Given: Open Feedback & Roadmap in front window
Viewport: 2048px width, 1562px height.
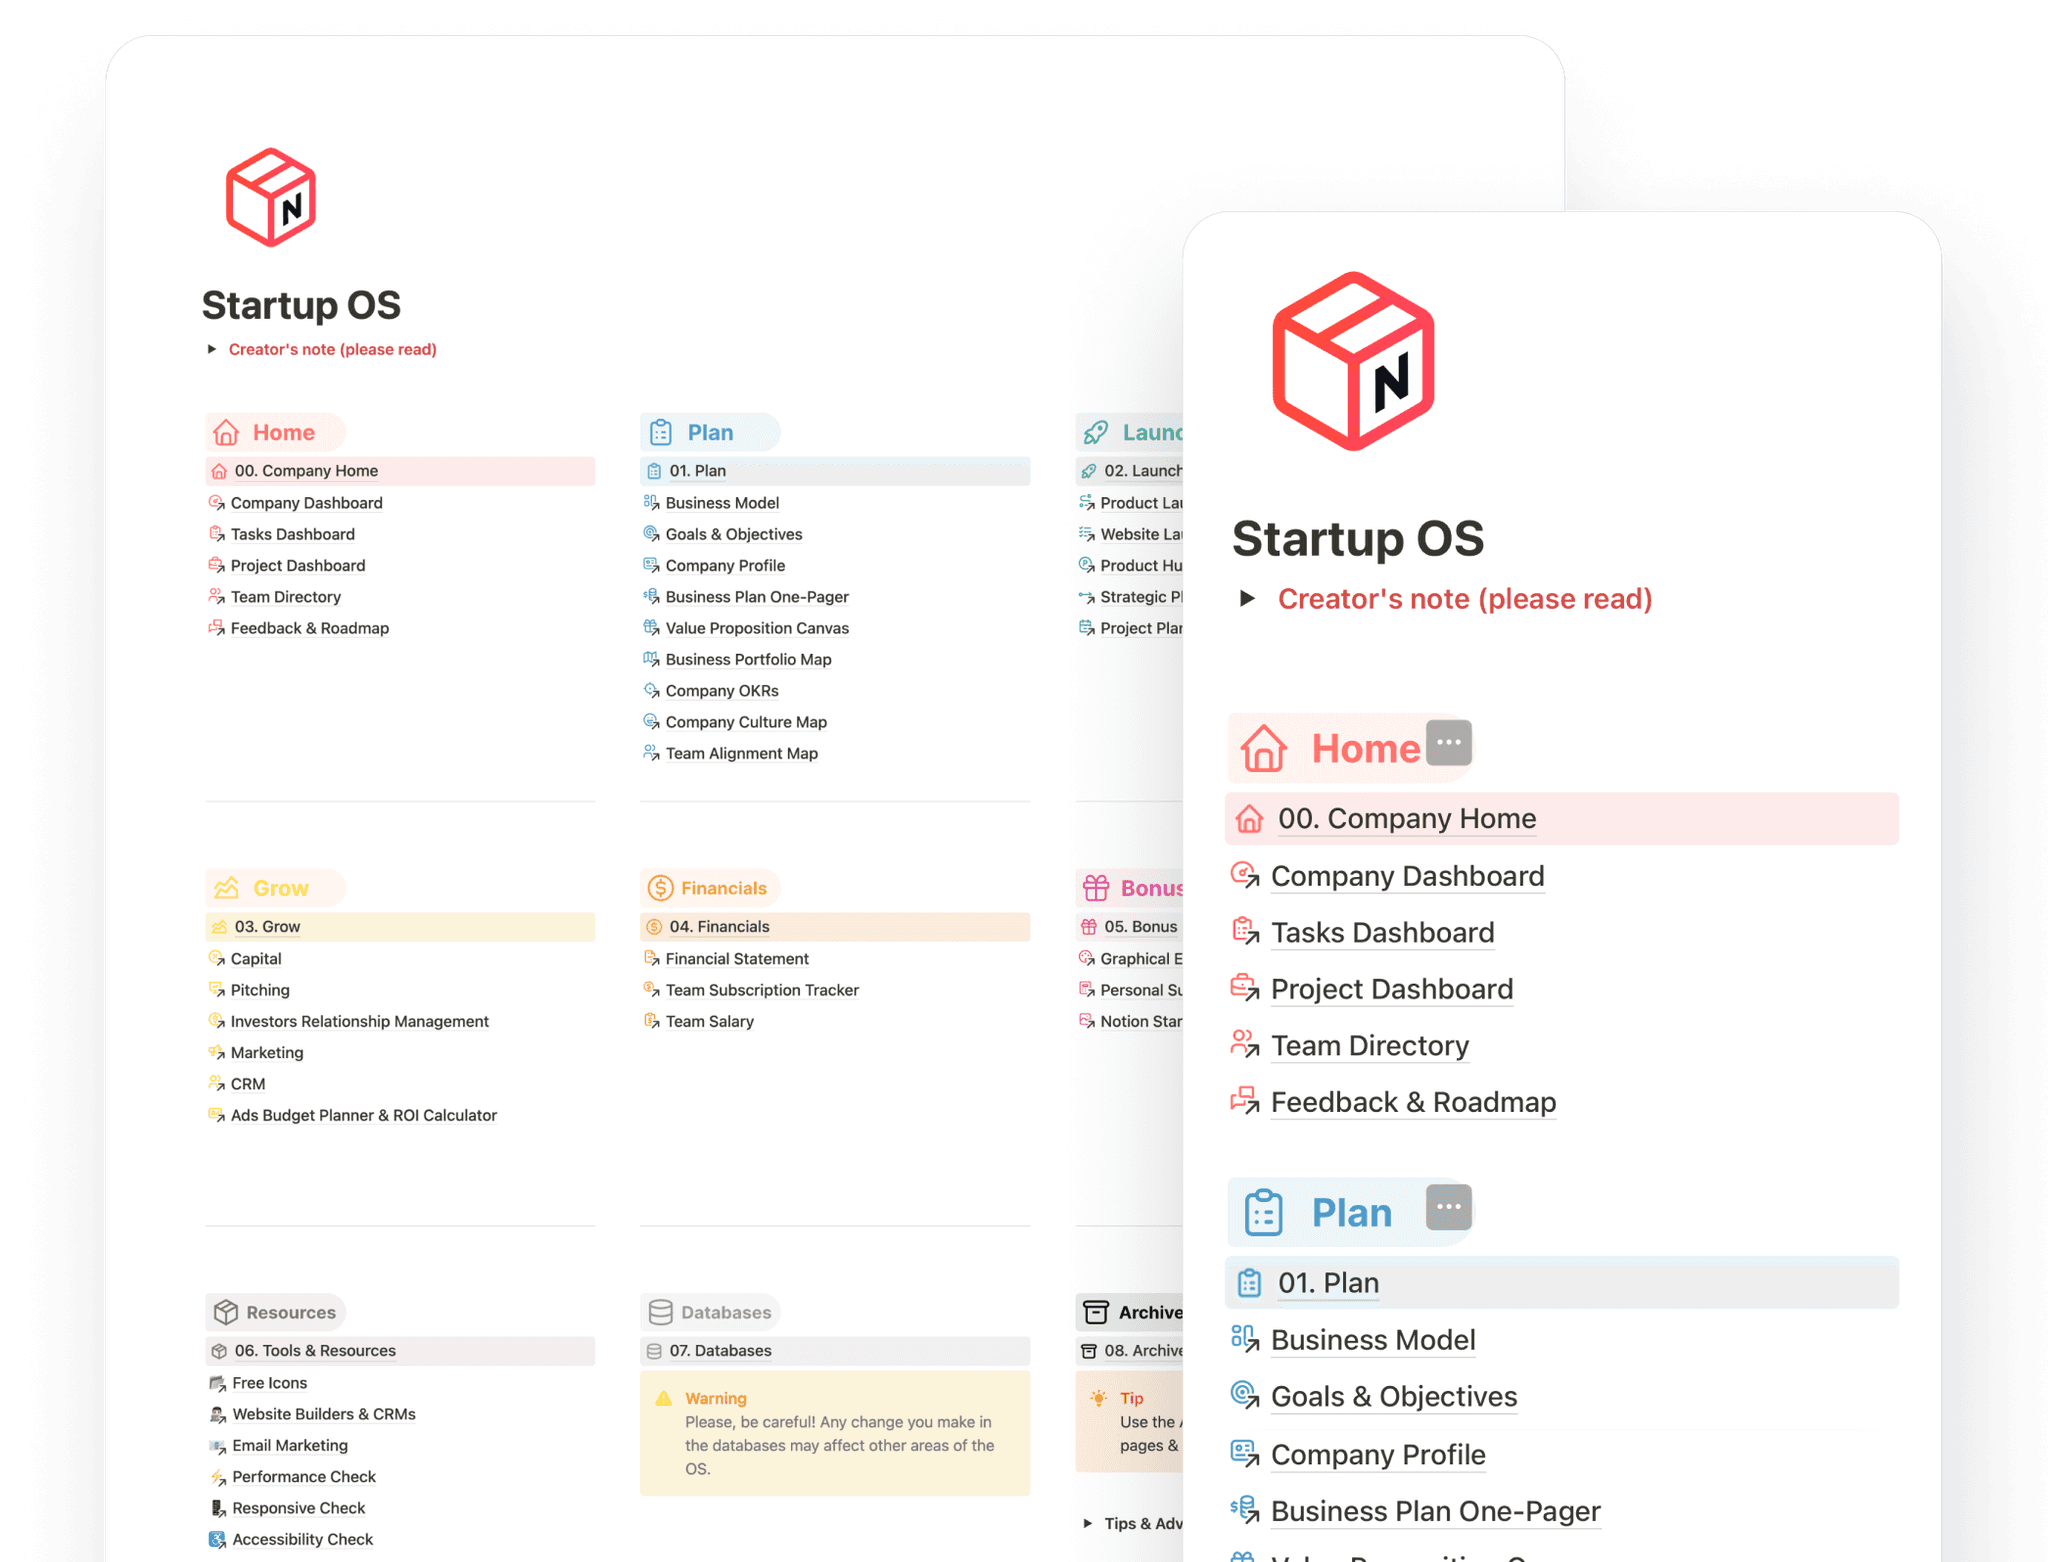Looking at the screenshot, I should pyautogui.click(x=1413, y=1102).
